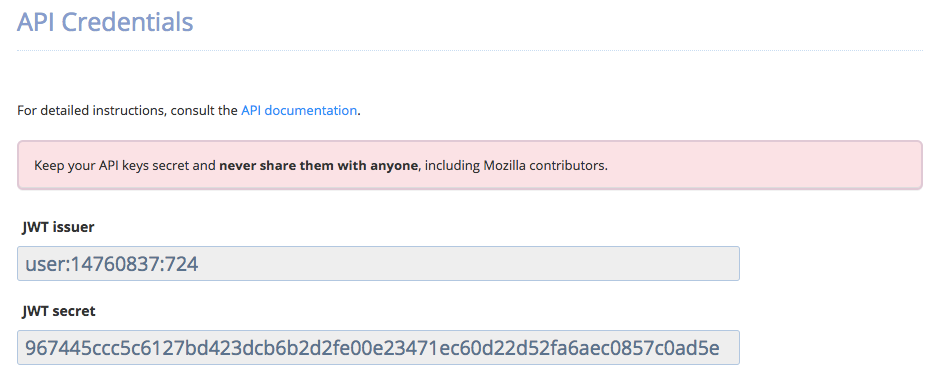Screen dimensions: 936x378
Task: Click the 'For detailed instructions' sentence
Action: pyautogui.click(x=189, y=110)
